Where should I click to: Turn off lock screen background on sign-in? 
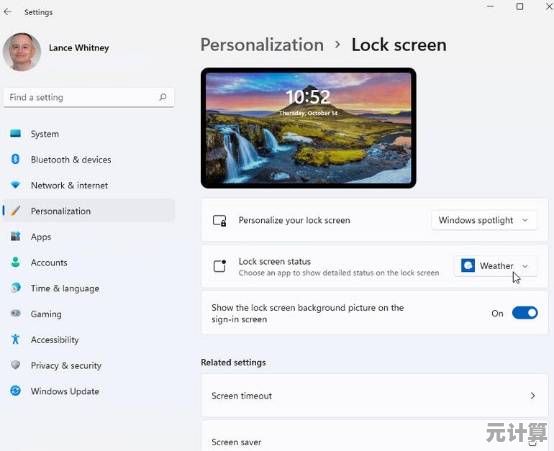525,313
